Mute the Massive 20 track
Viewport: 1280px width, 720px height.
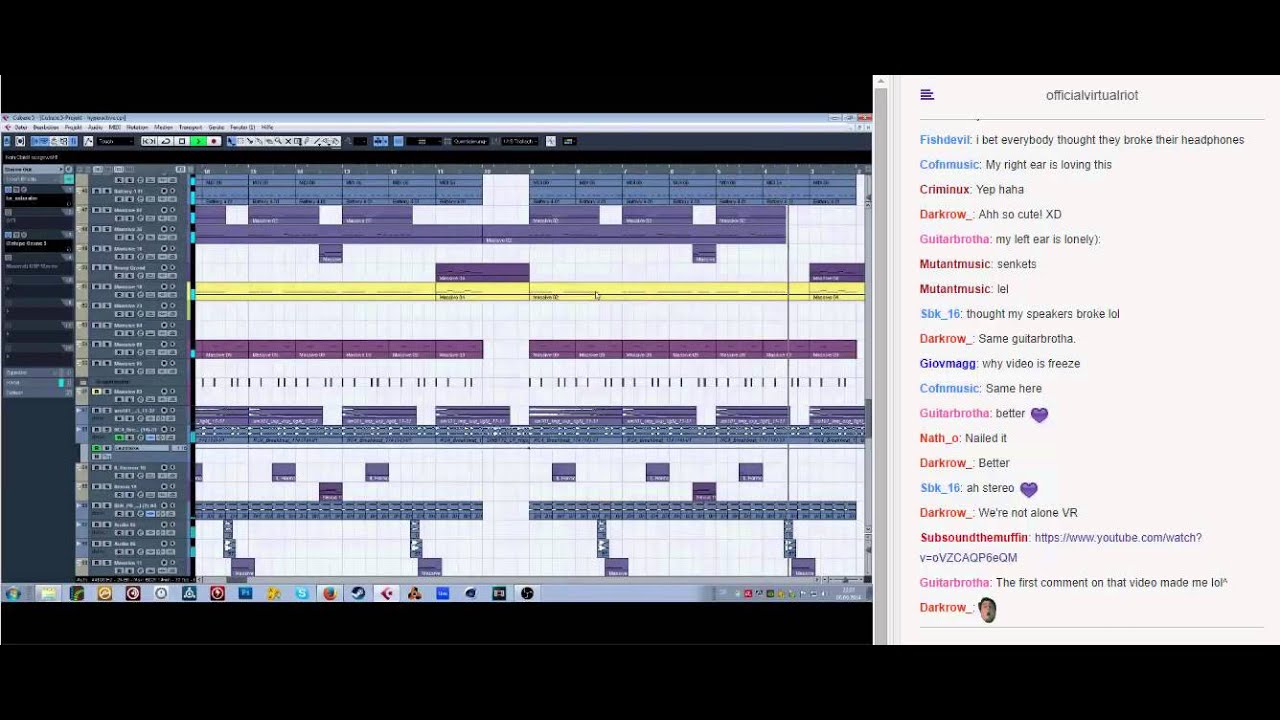(97, 229)
